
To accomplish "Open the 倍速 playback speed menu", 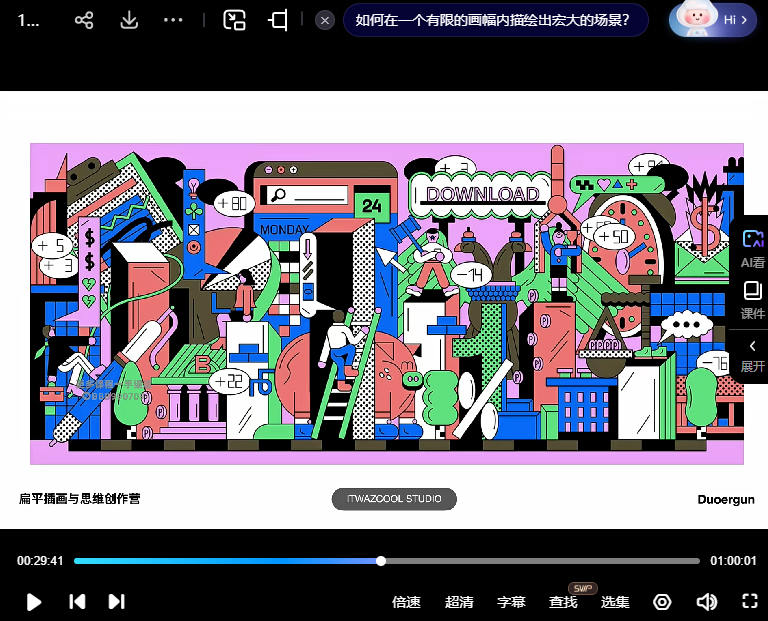I will pos(406,602).
